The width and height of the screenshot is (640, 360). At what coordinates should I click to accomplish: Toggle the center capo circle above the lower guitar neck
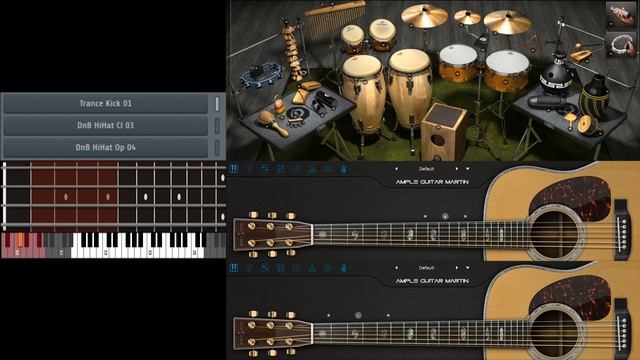point(358,316)
